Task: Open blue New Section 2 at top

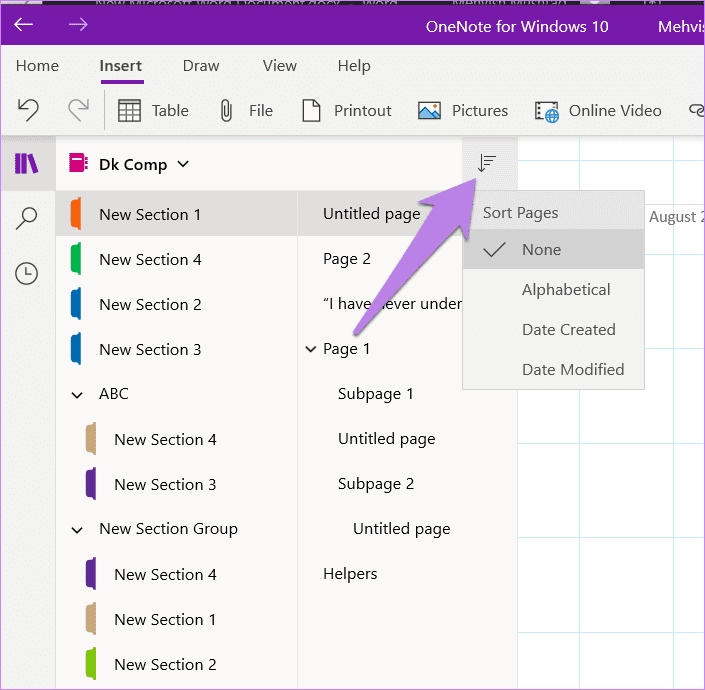Action: pos(176,304)
